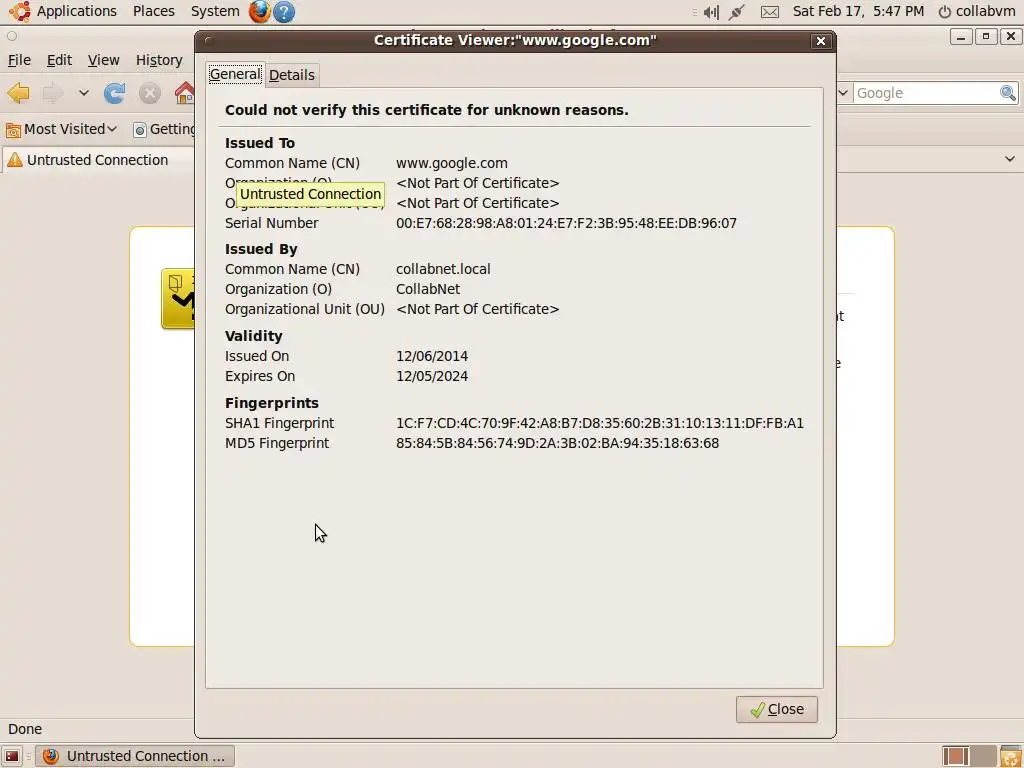Viewport: 1024px width, 768px height.
Task: Open the Edit menu in Firefox
Action: [59, 60]
